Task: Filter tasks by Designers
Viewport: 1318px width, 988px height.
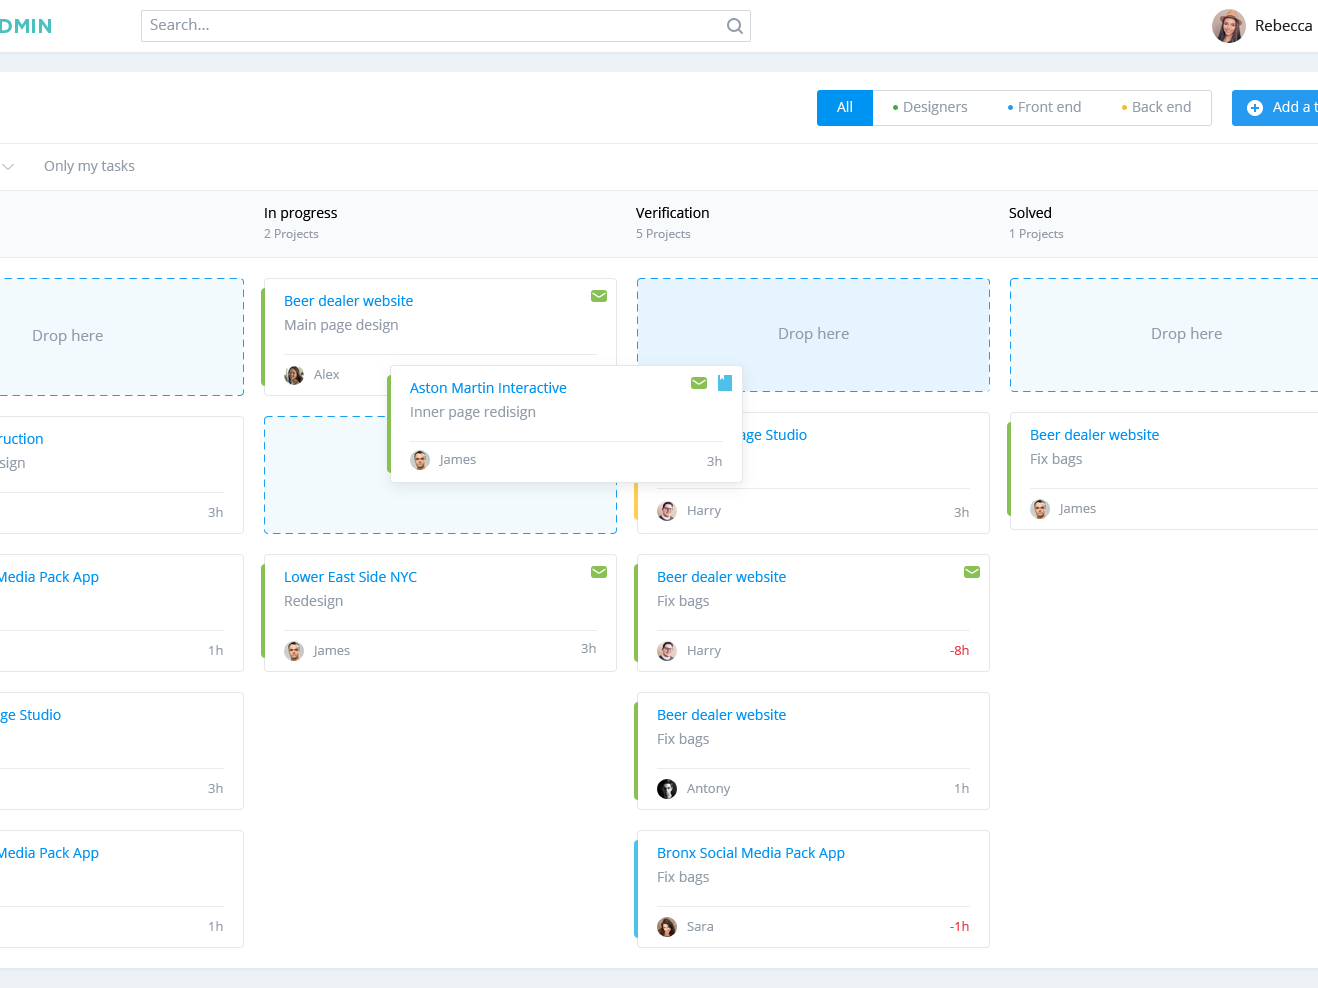Action: (x=930, y=108)
